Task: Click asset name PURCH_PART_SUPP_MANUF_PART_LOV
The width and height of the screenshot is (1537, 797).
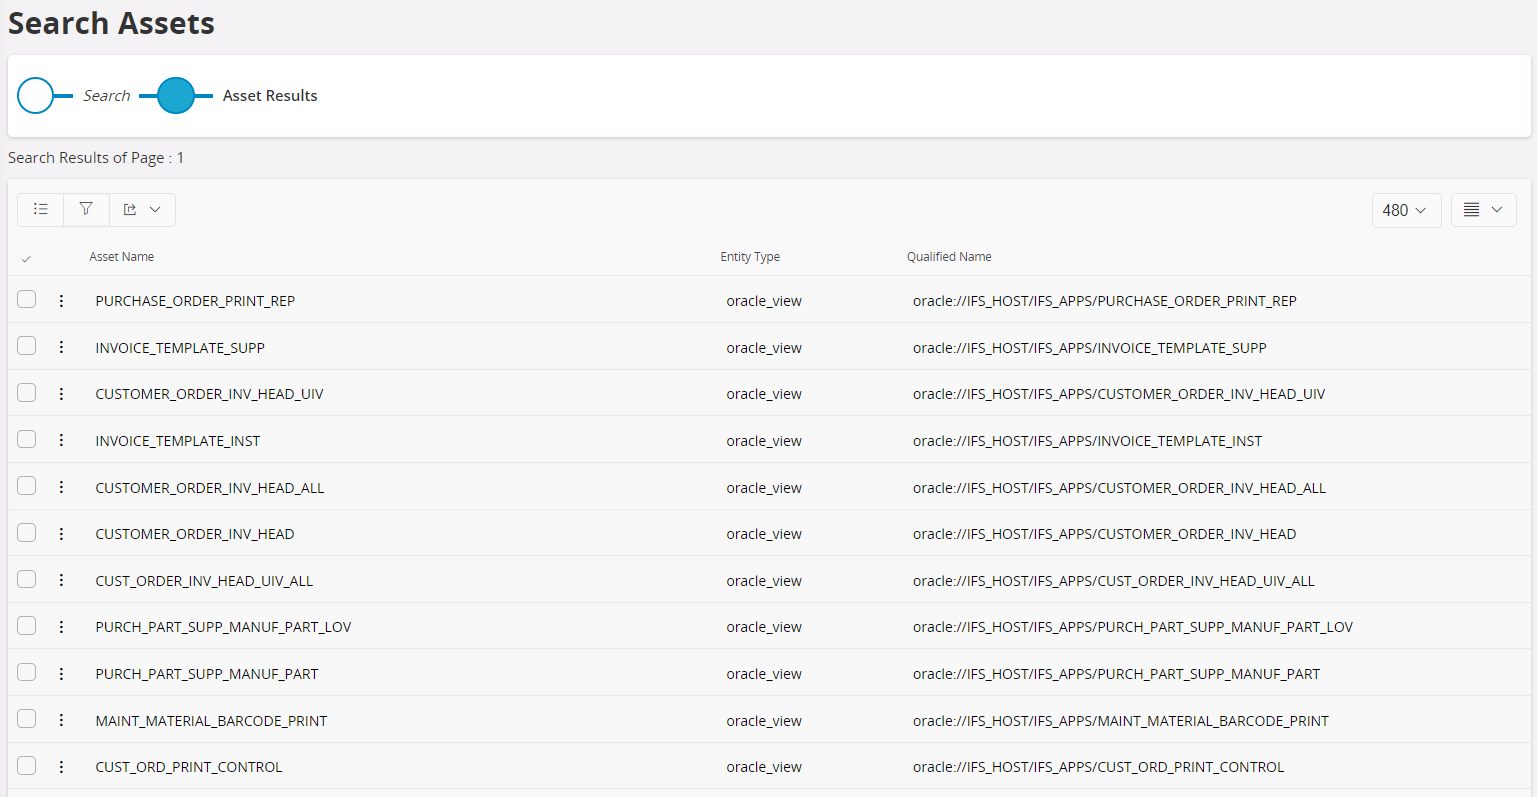Action: [x=223, y=627]
